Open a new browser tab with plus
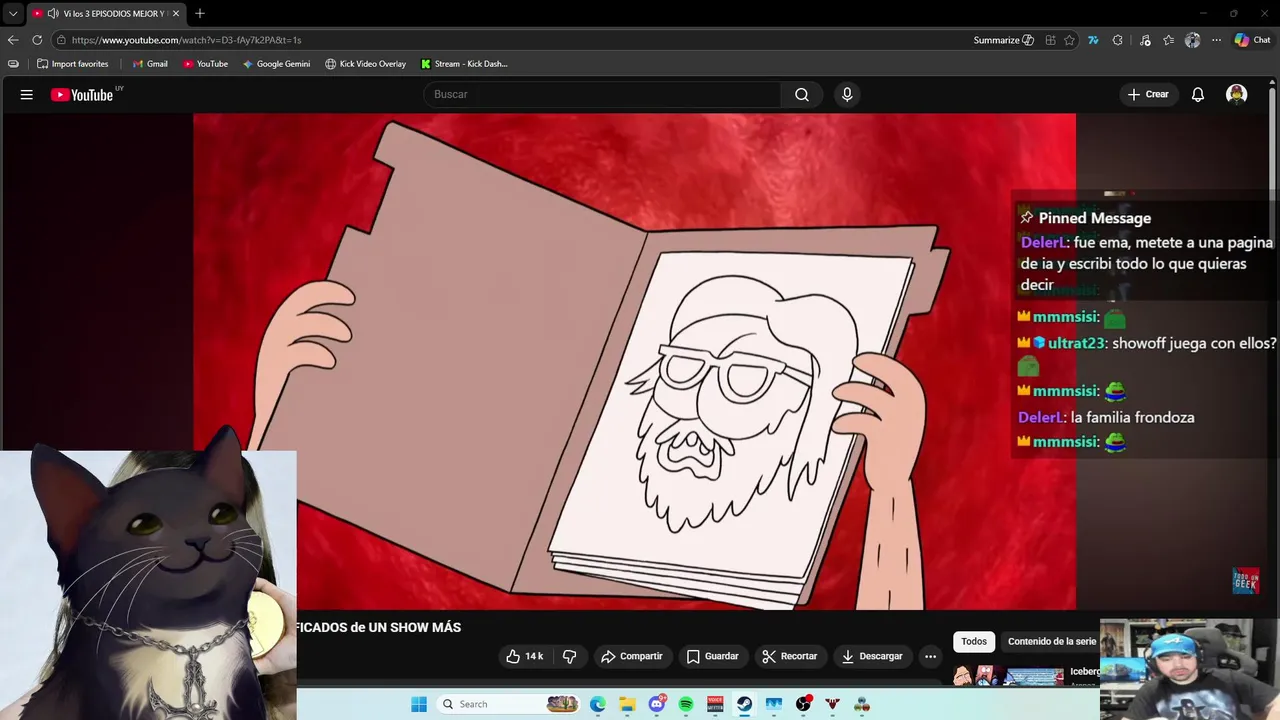The image size is (1280, 720). pos(200,13)
